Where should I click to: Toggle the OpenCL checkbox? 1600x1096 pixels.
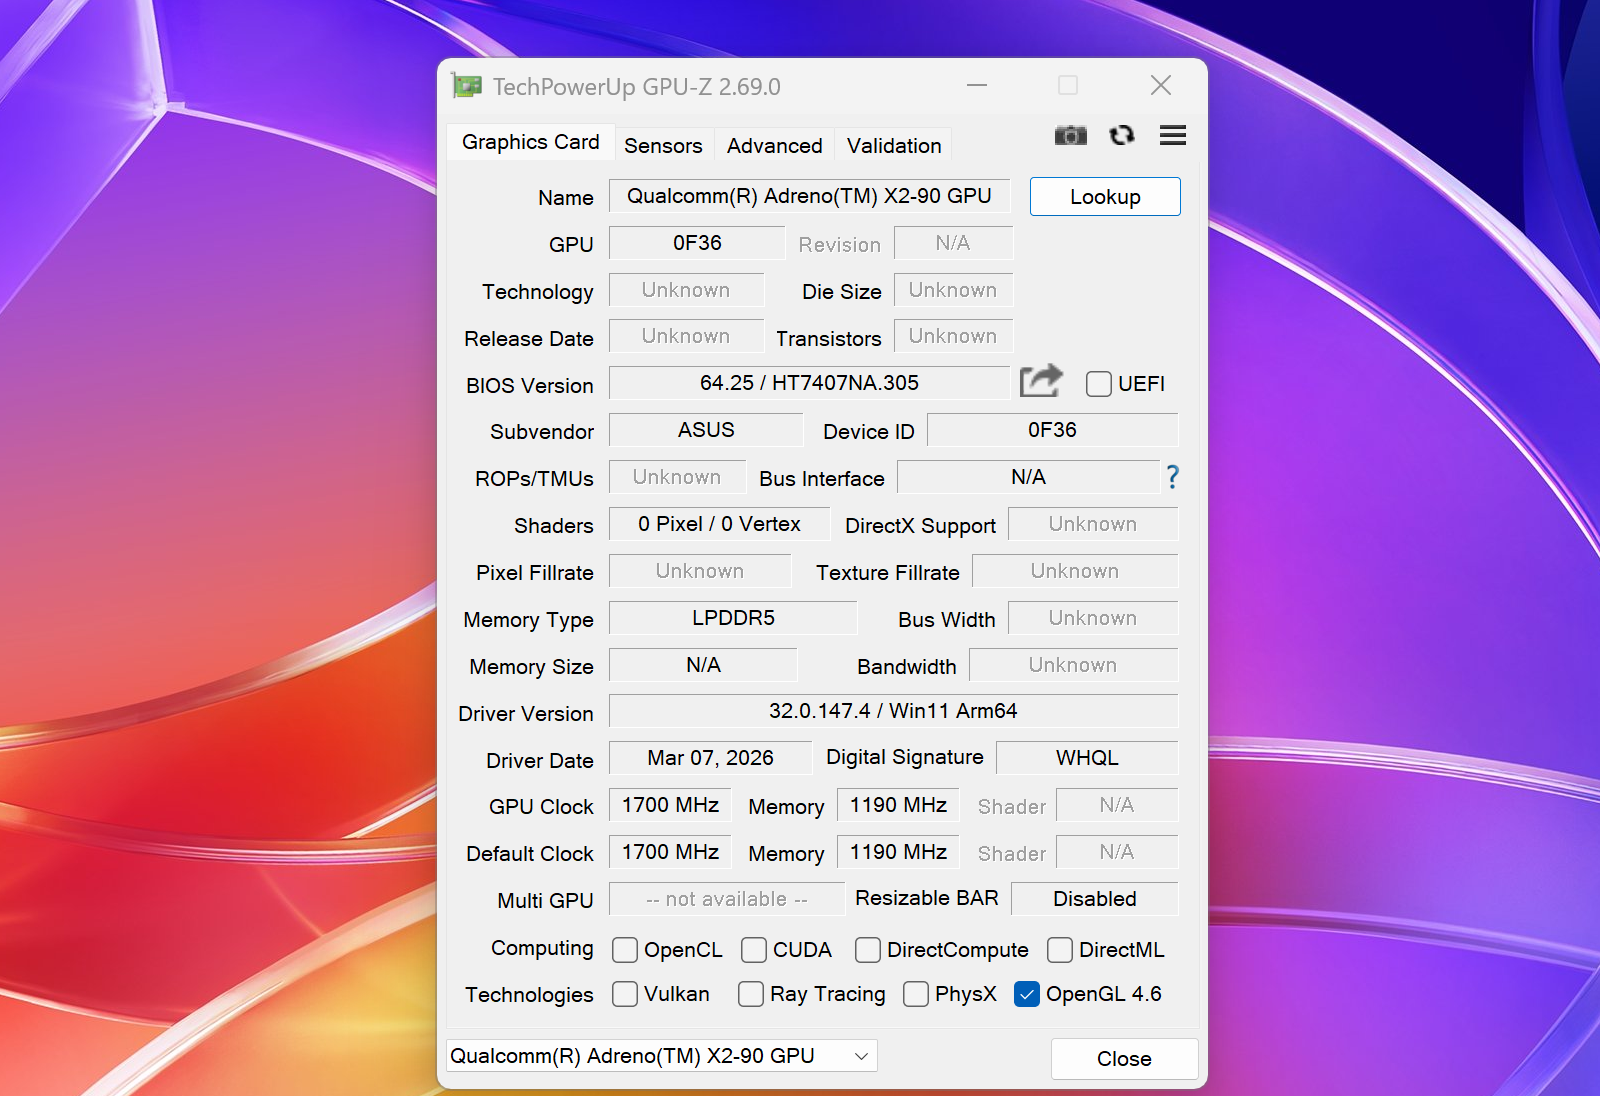coord(625,949)
